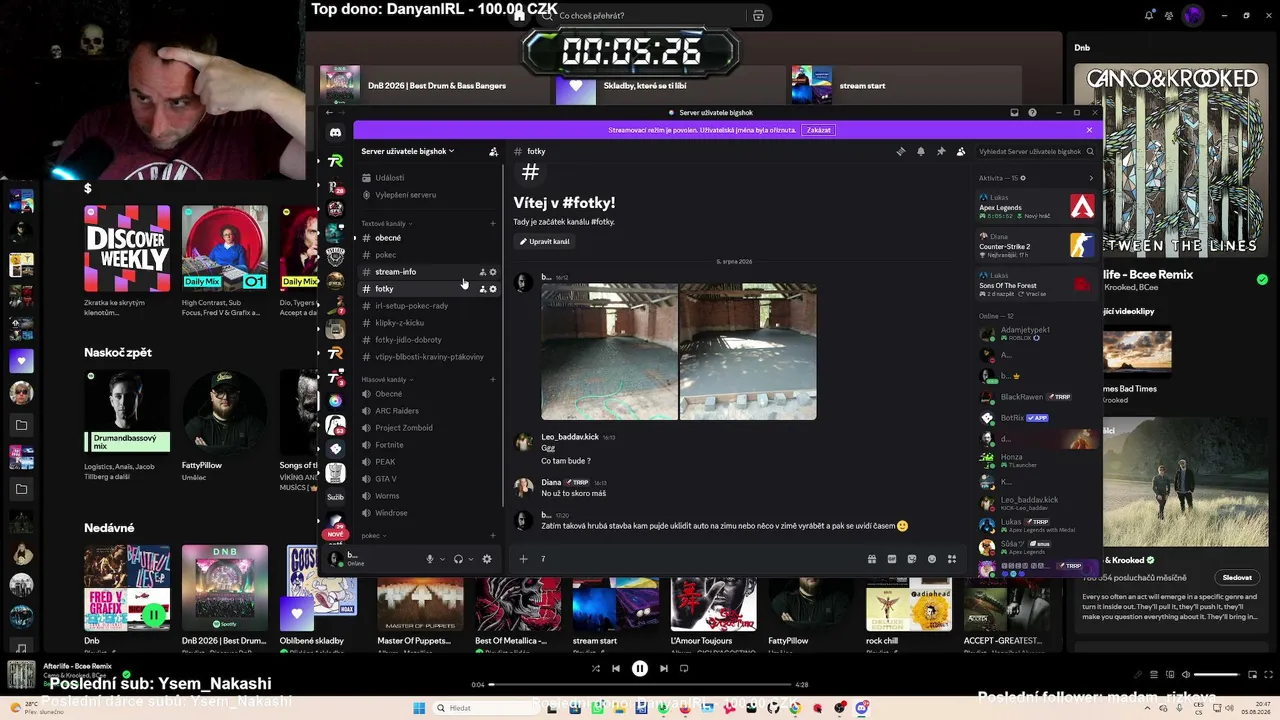Screen dimensions: 1280x720
Task: Join 'ARC Raiders' voice channel
Action: (x=429, y=411)
